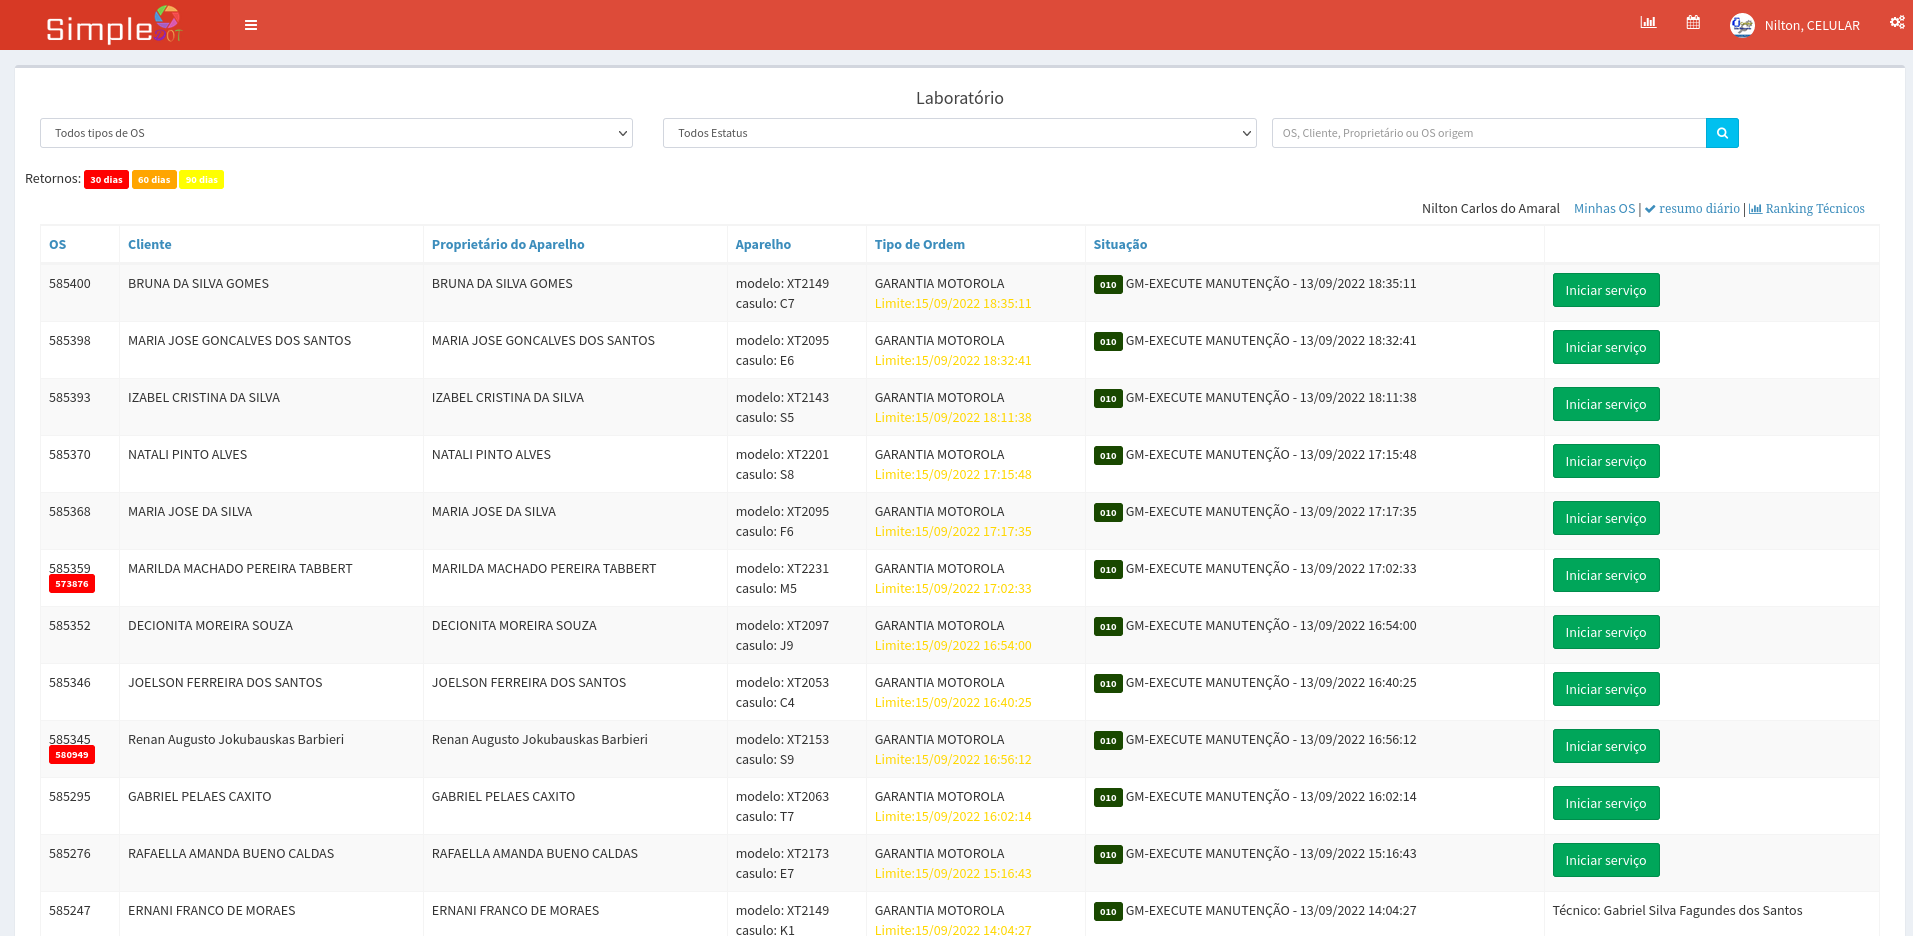
Task: Sort by the Situação column header
Action: pos(1120,245)
